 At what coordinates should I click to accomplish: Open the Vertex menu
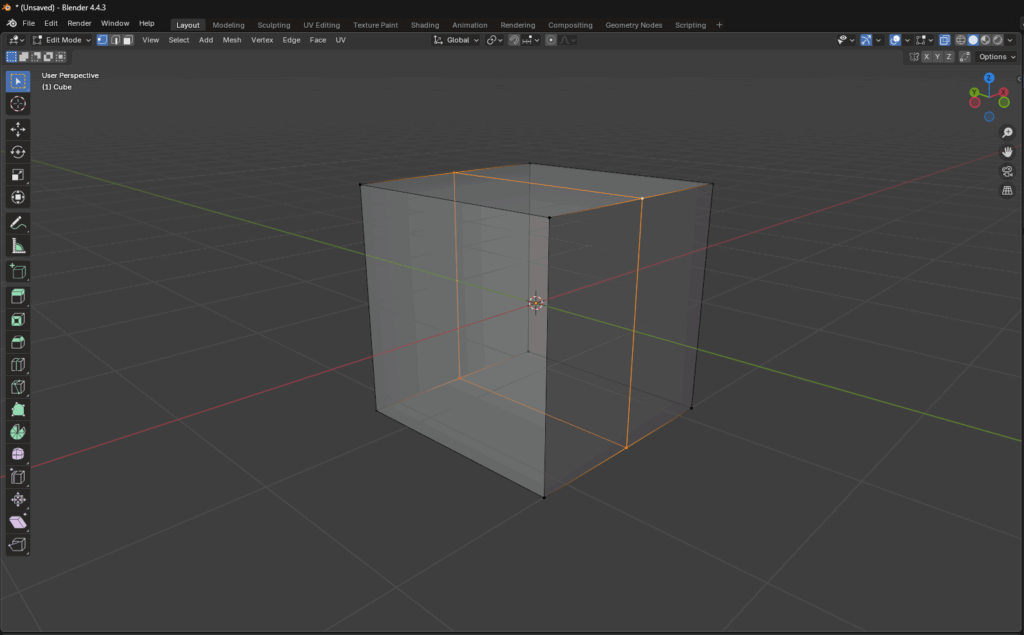click(x=262, y=40)
